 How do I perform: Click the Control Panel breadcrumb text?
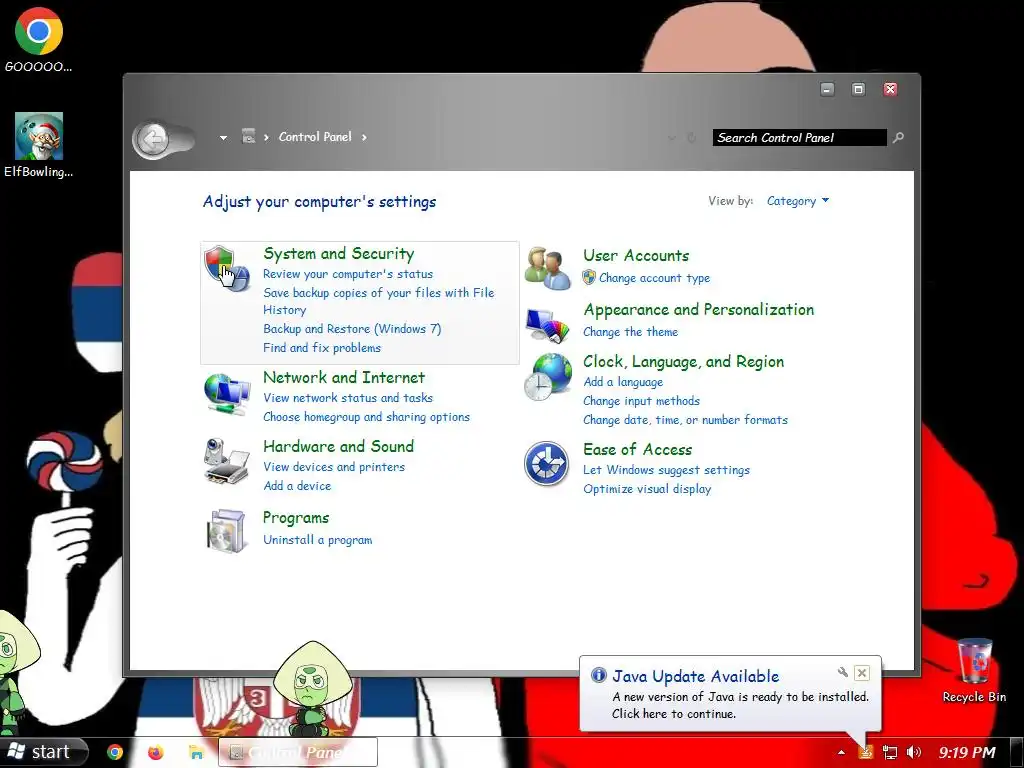pos(315,136)
